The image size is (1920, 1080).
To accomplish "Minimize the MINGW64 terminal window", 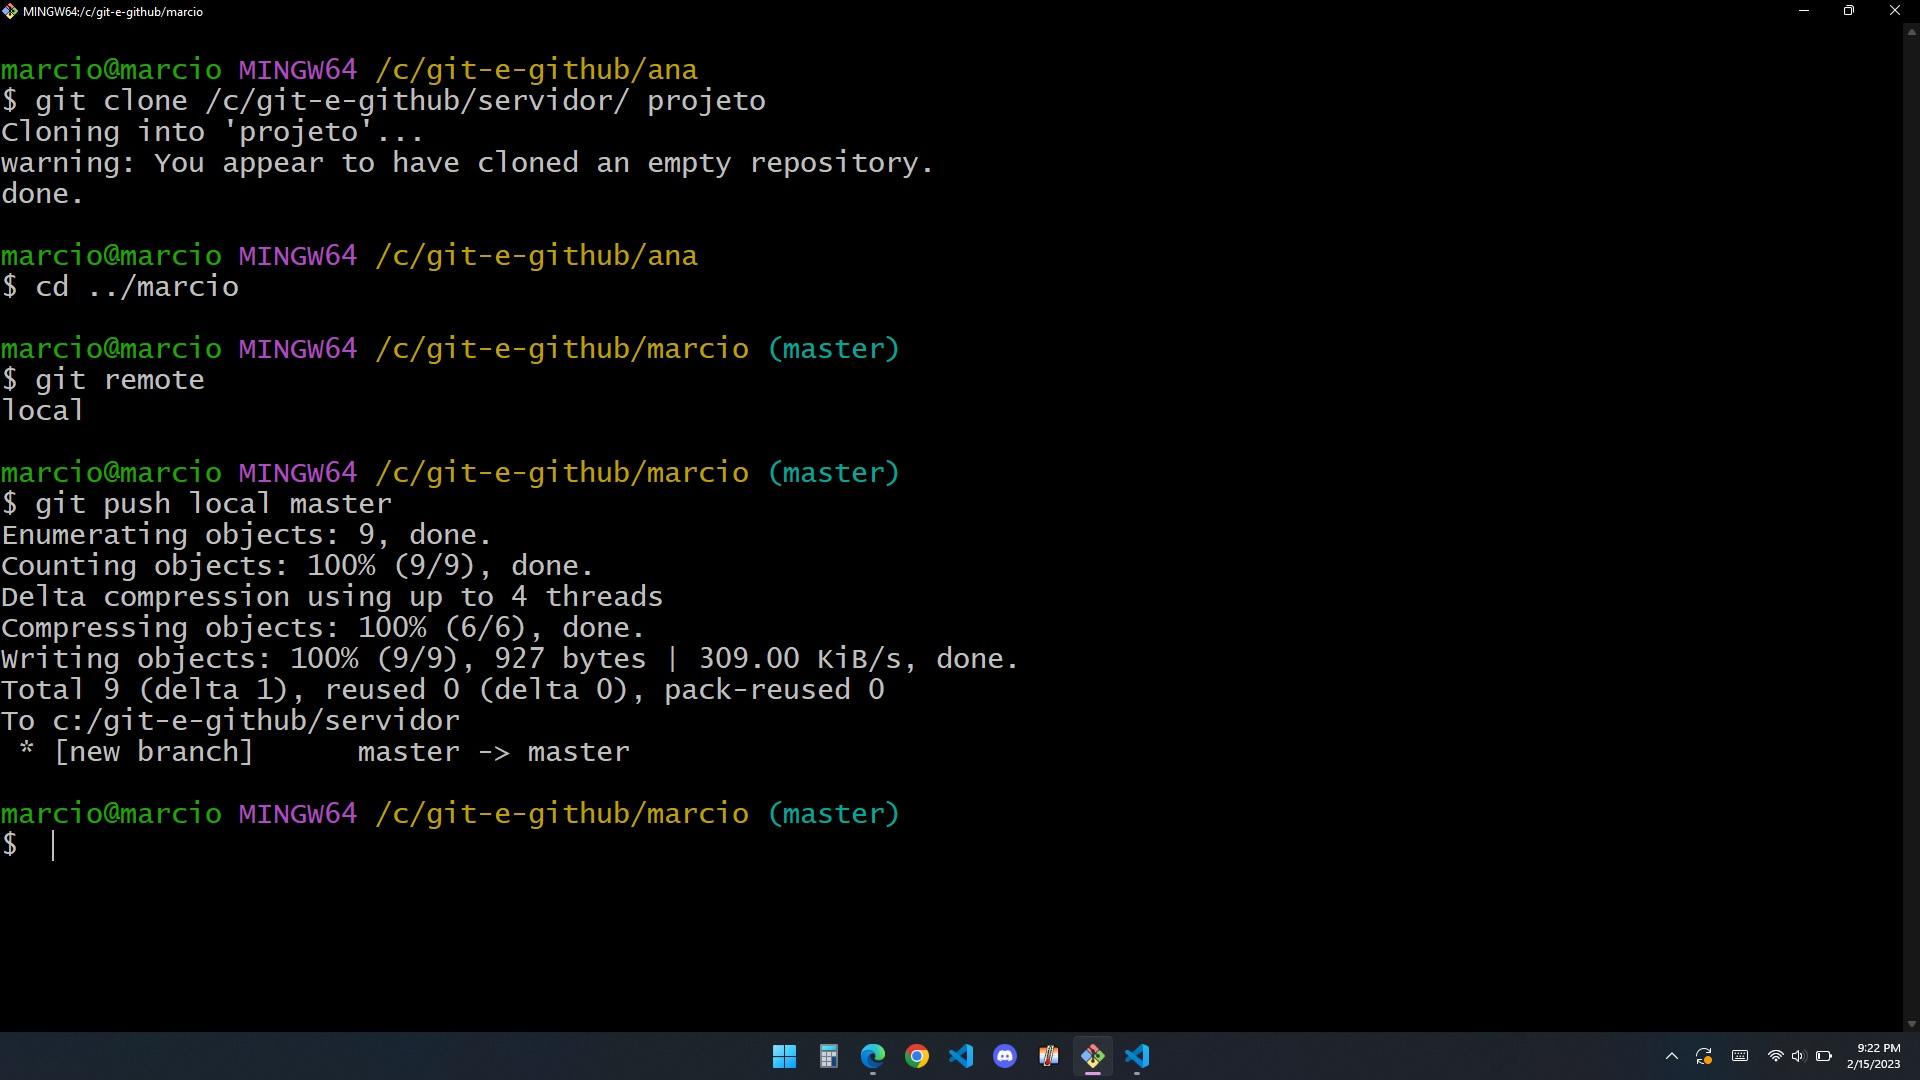I will (x=1804, y=11).
